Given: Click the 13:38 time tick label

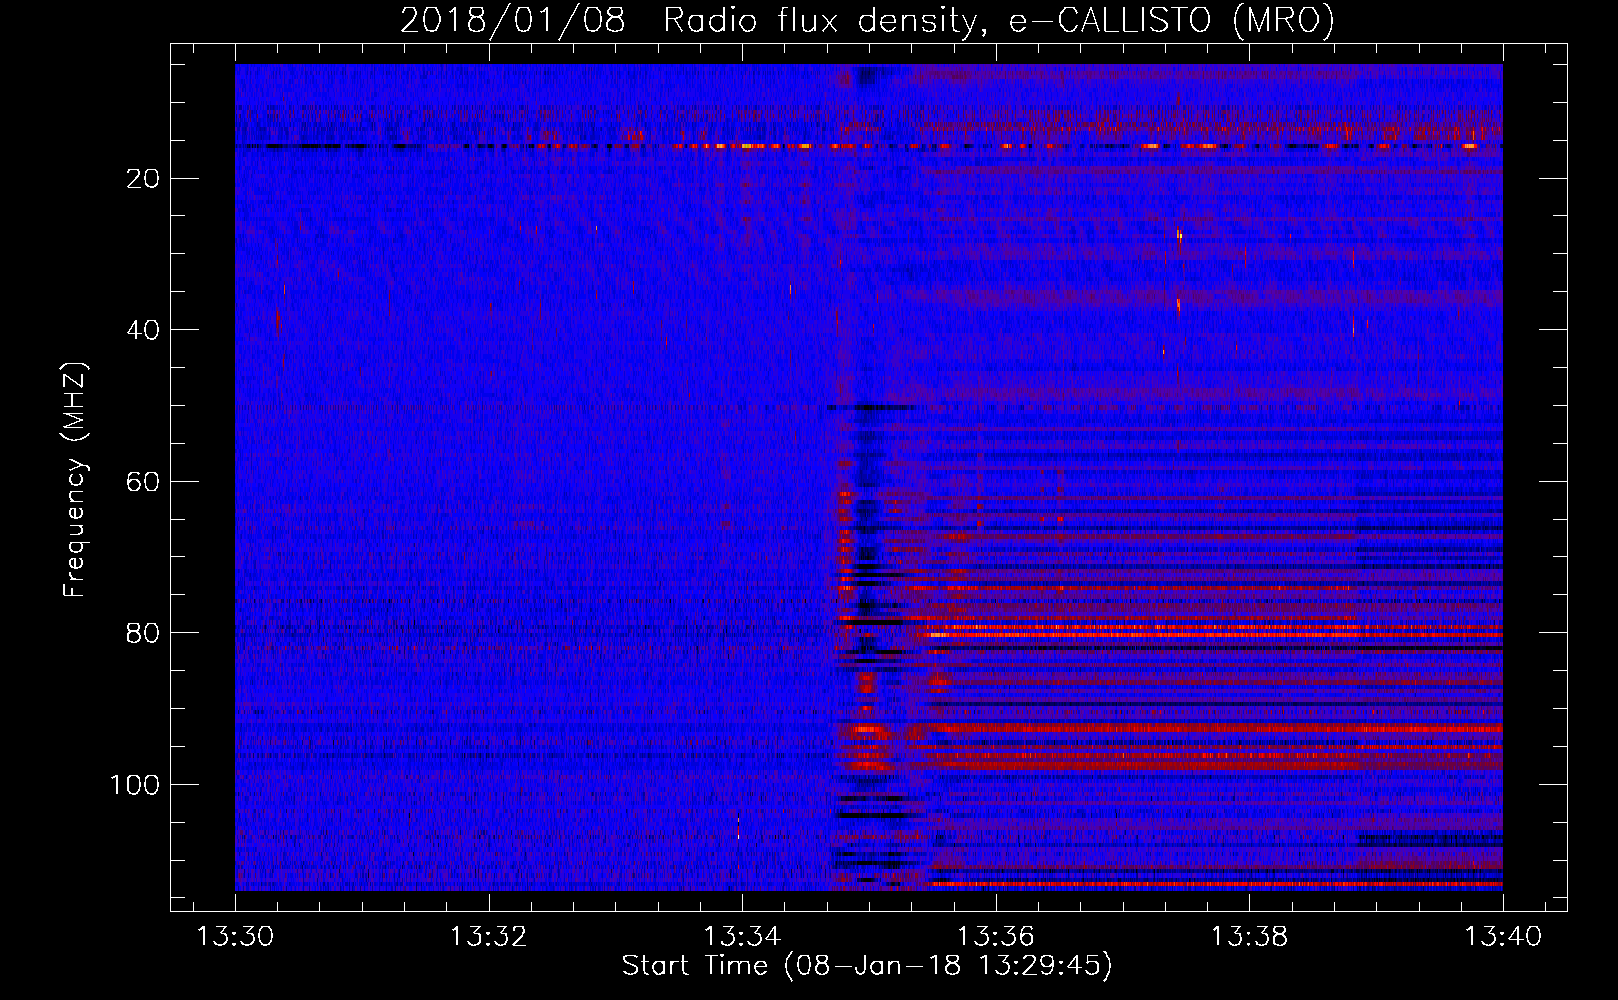Looking at the screenshot, I should [1250, 937].
